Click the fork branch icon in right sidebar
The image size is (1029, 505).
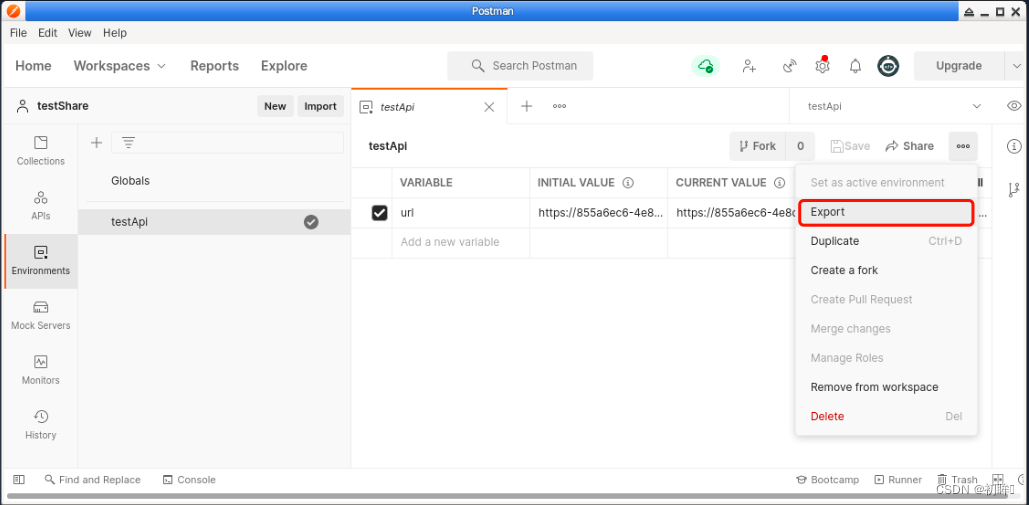coord(1014,190)
